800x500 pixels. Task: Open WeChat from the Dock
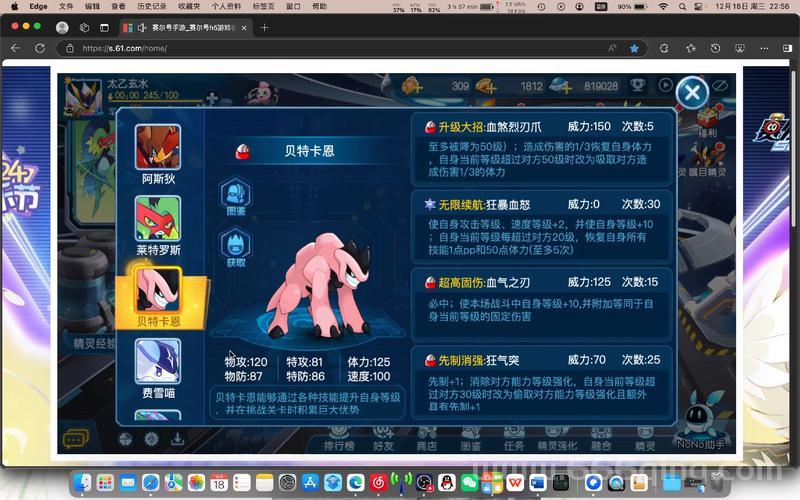(x=469, y=482)
